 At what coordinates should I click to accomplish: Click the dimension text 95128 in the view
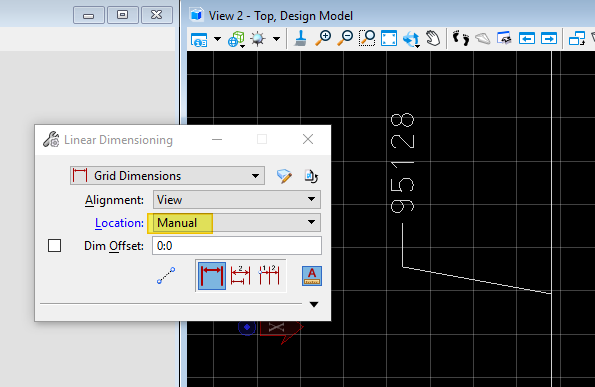pos(402,163)
